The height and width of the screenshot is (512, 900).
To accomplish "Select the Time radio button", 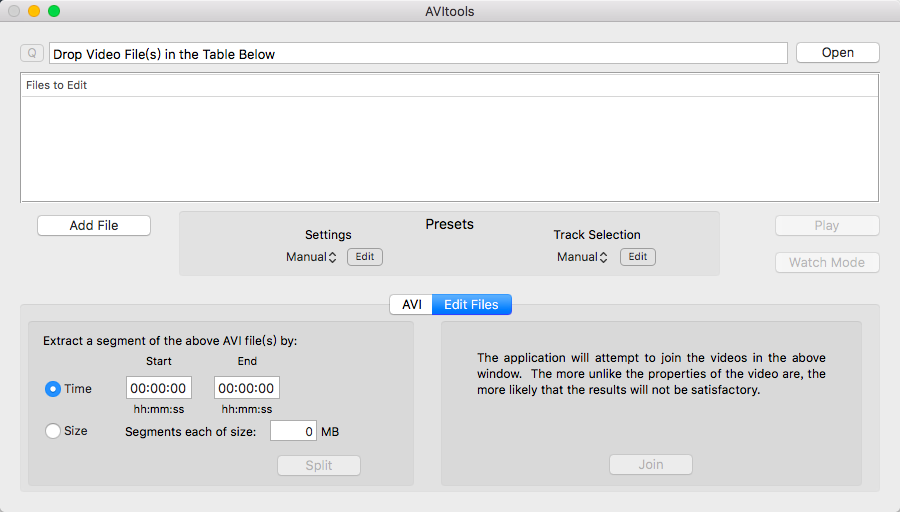I will click(x=53, y=389).
